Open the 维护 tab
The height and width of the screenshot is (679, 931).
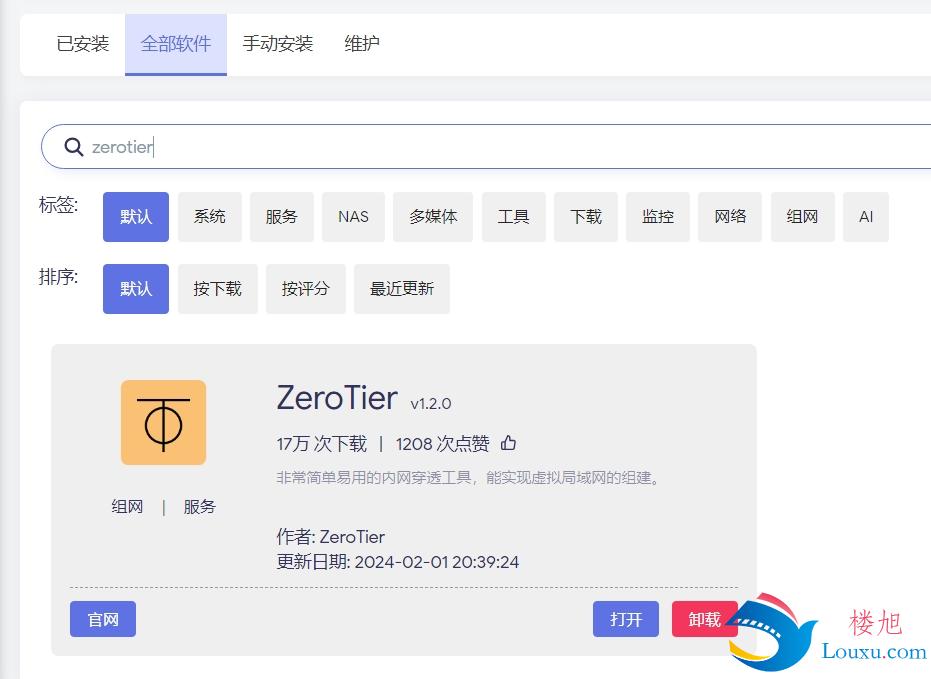[362, 44]
